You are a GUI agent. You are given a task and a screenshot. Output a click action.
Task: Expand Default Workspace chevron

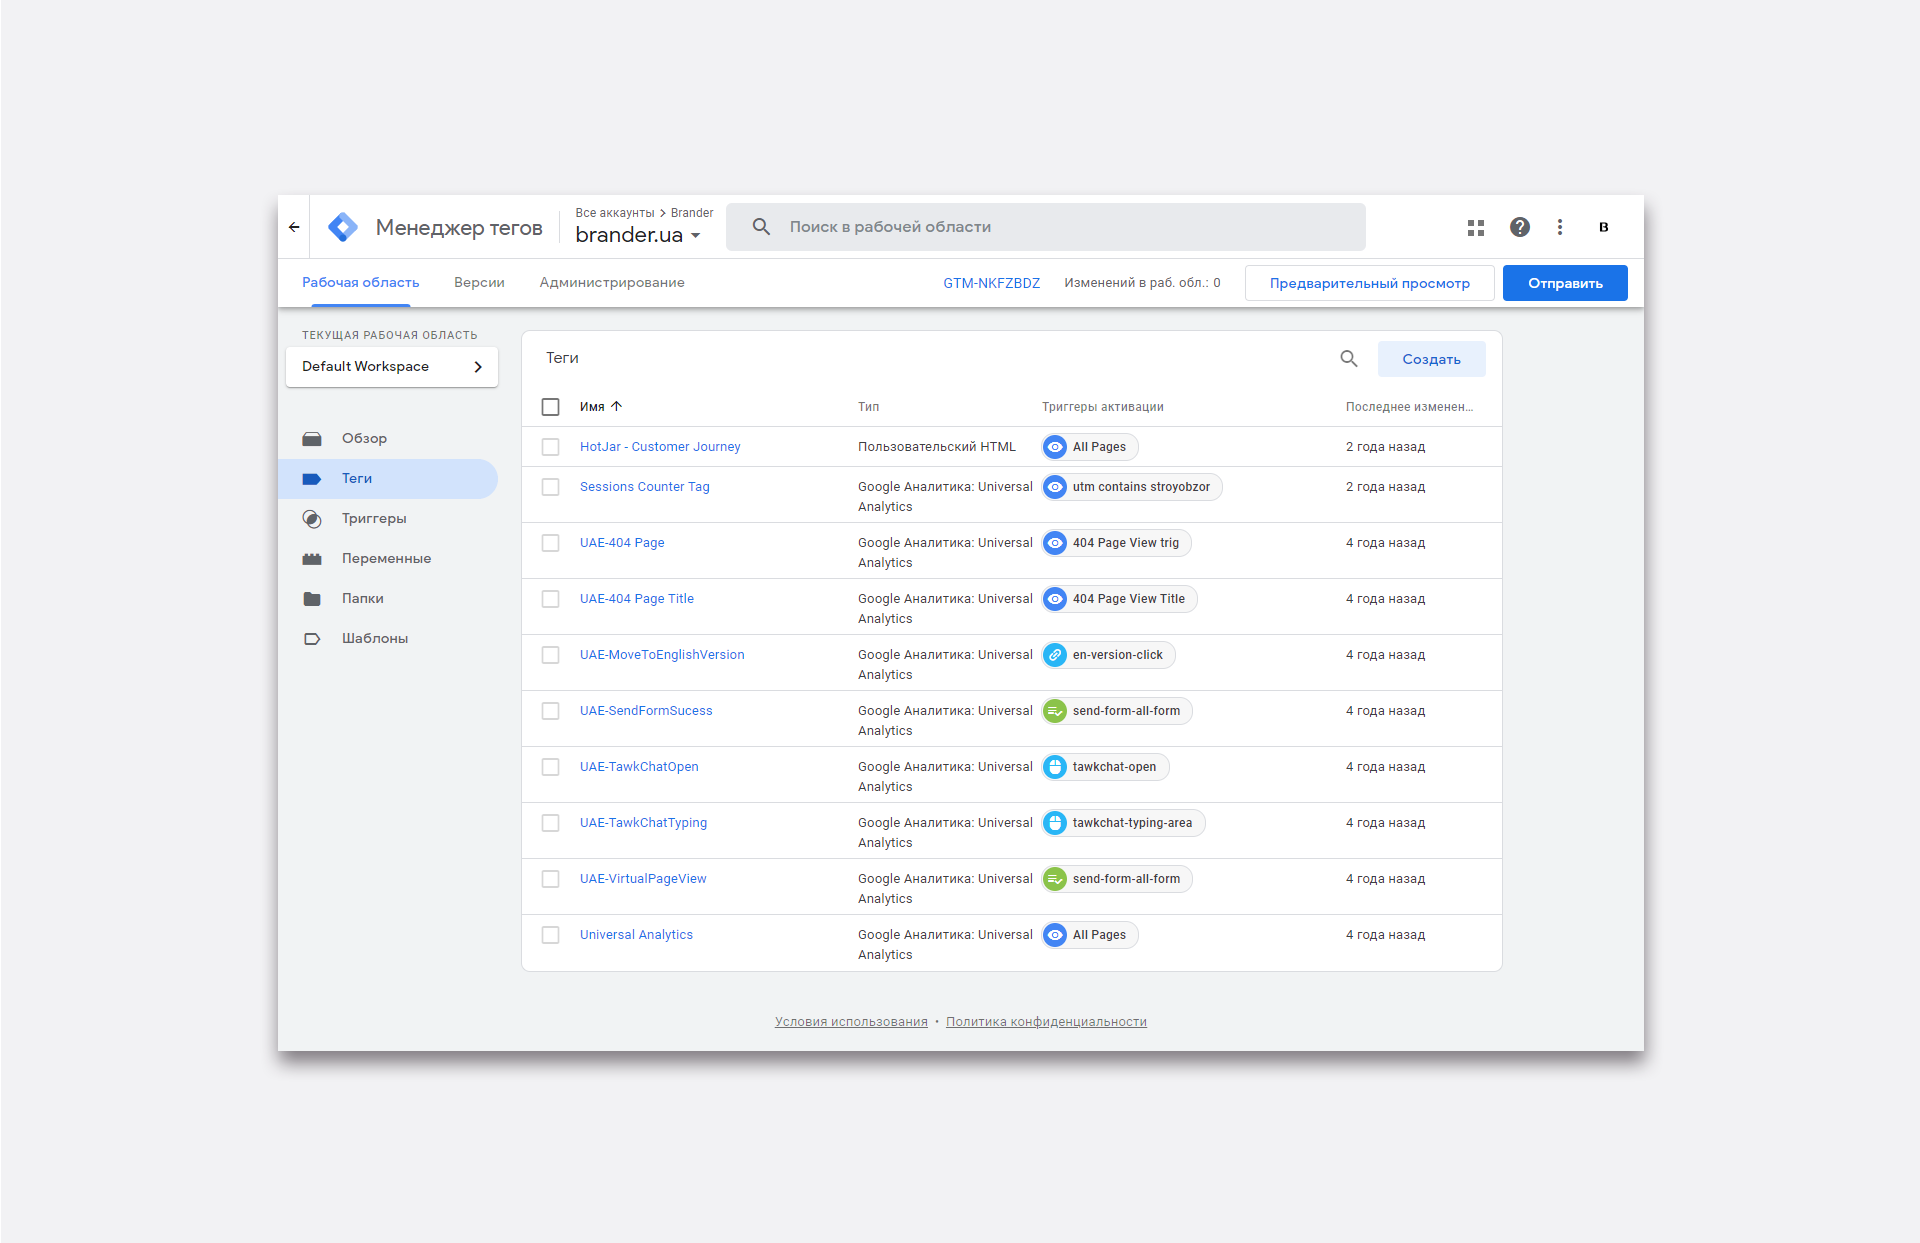coord(478,367)
